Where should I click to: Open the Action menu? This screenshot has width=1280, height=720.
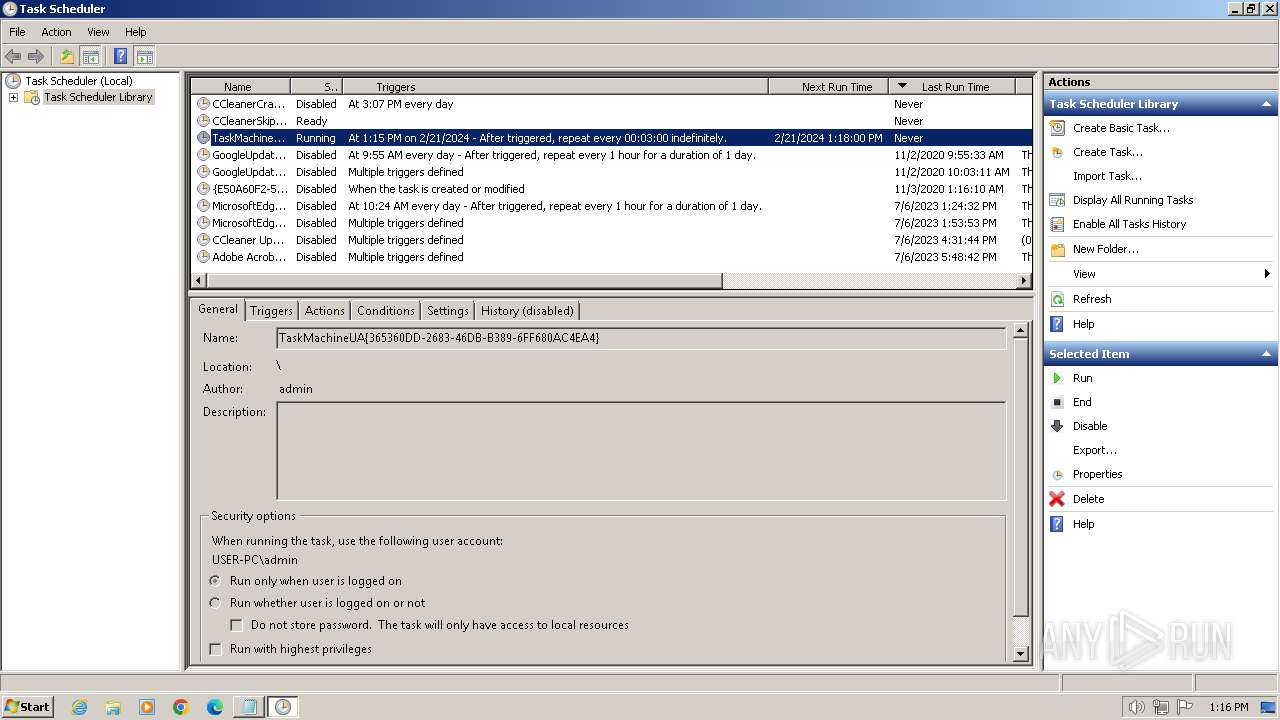[56, 32]
